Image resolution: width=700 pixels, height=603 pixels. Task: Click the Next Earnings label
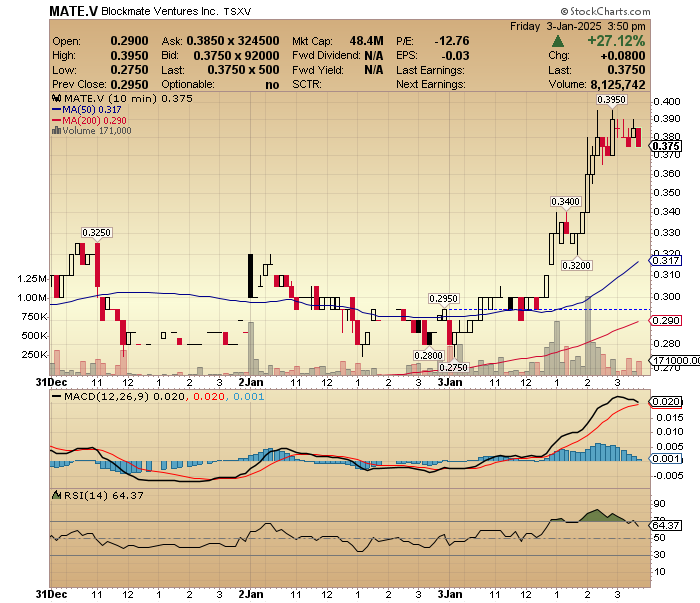[x=431, y=84]
